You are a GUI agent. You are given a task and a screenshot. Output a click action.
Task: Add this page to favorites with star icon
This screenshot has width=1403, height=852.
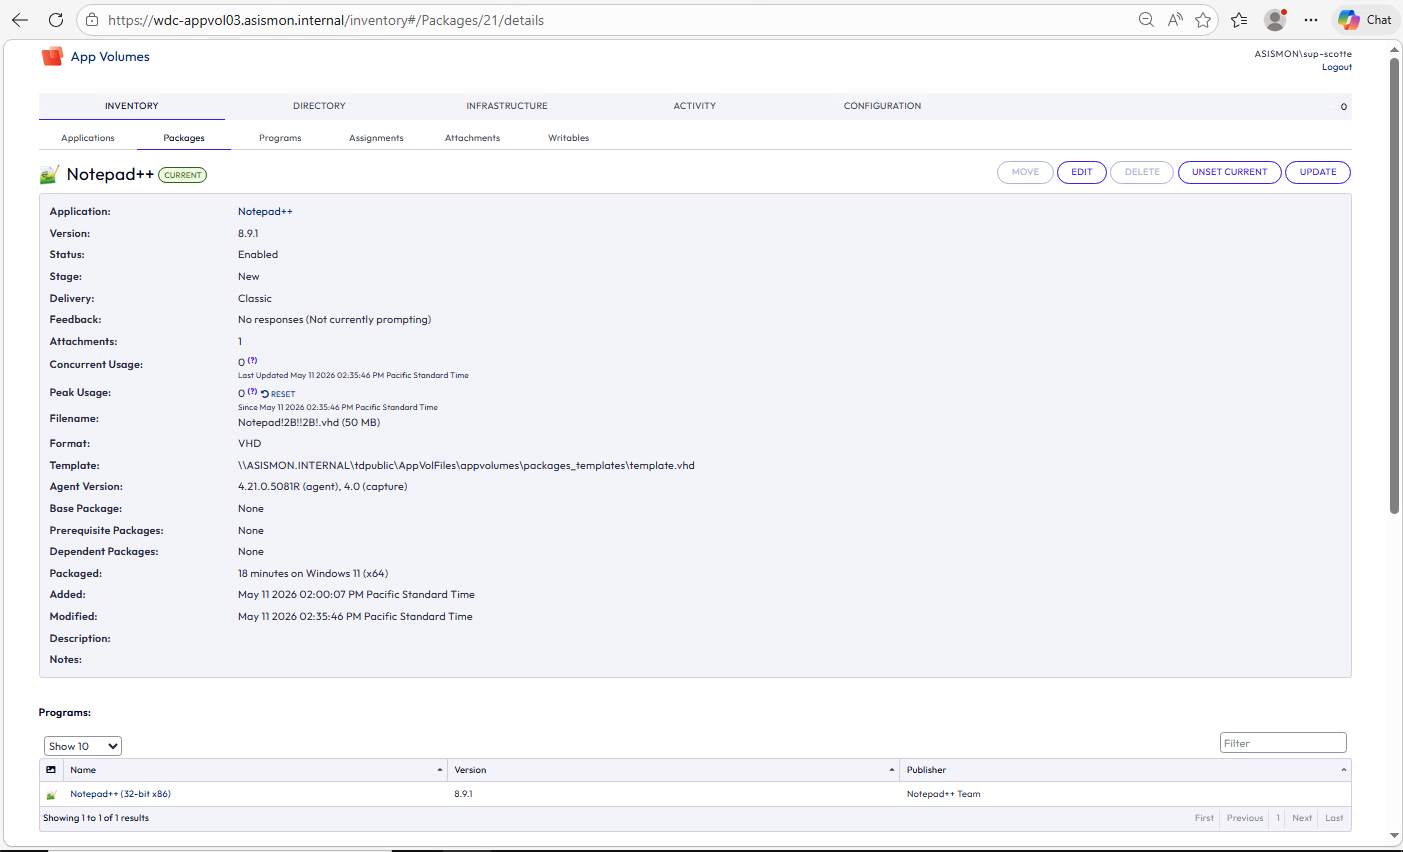coord(1203,20)
